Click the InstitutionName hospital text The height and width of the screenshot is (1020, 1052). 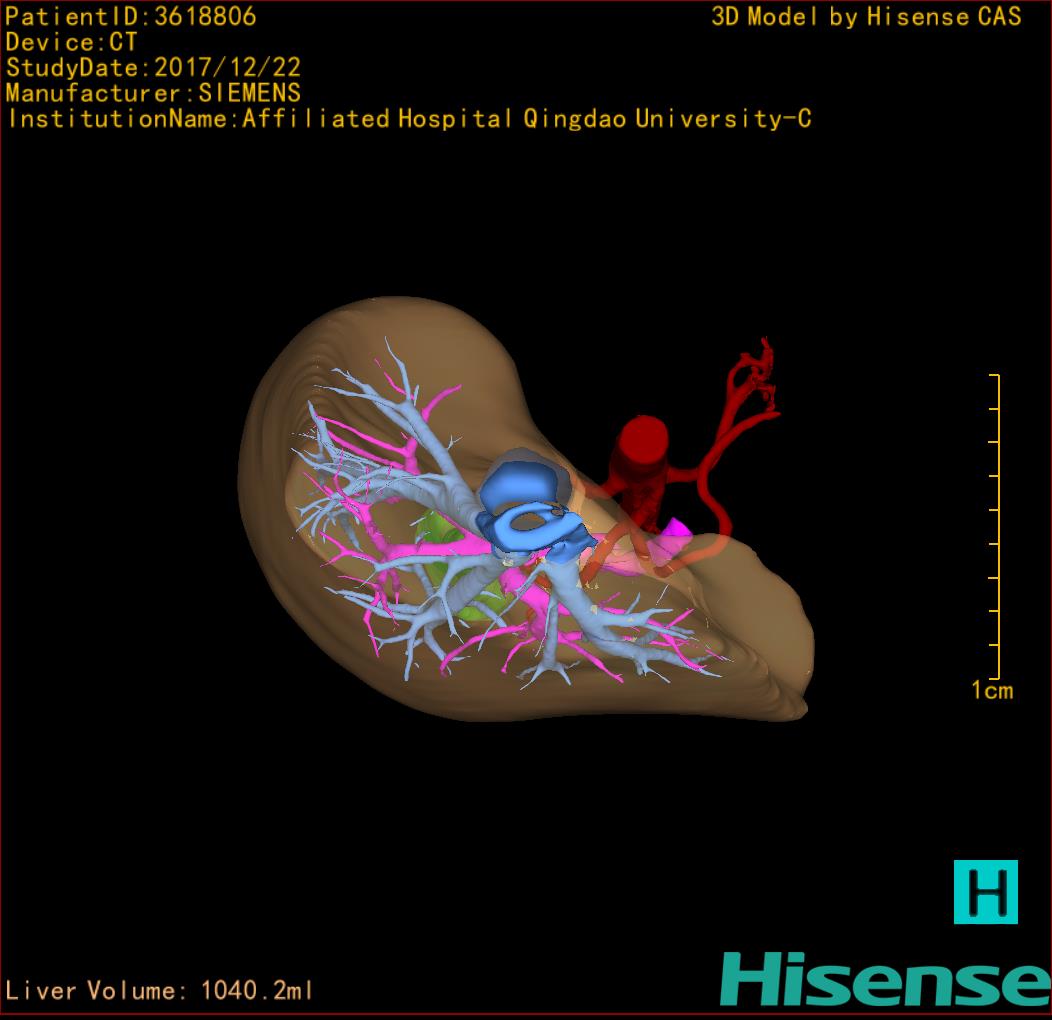coord(408,119)
